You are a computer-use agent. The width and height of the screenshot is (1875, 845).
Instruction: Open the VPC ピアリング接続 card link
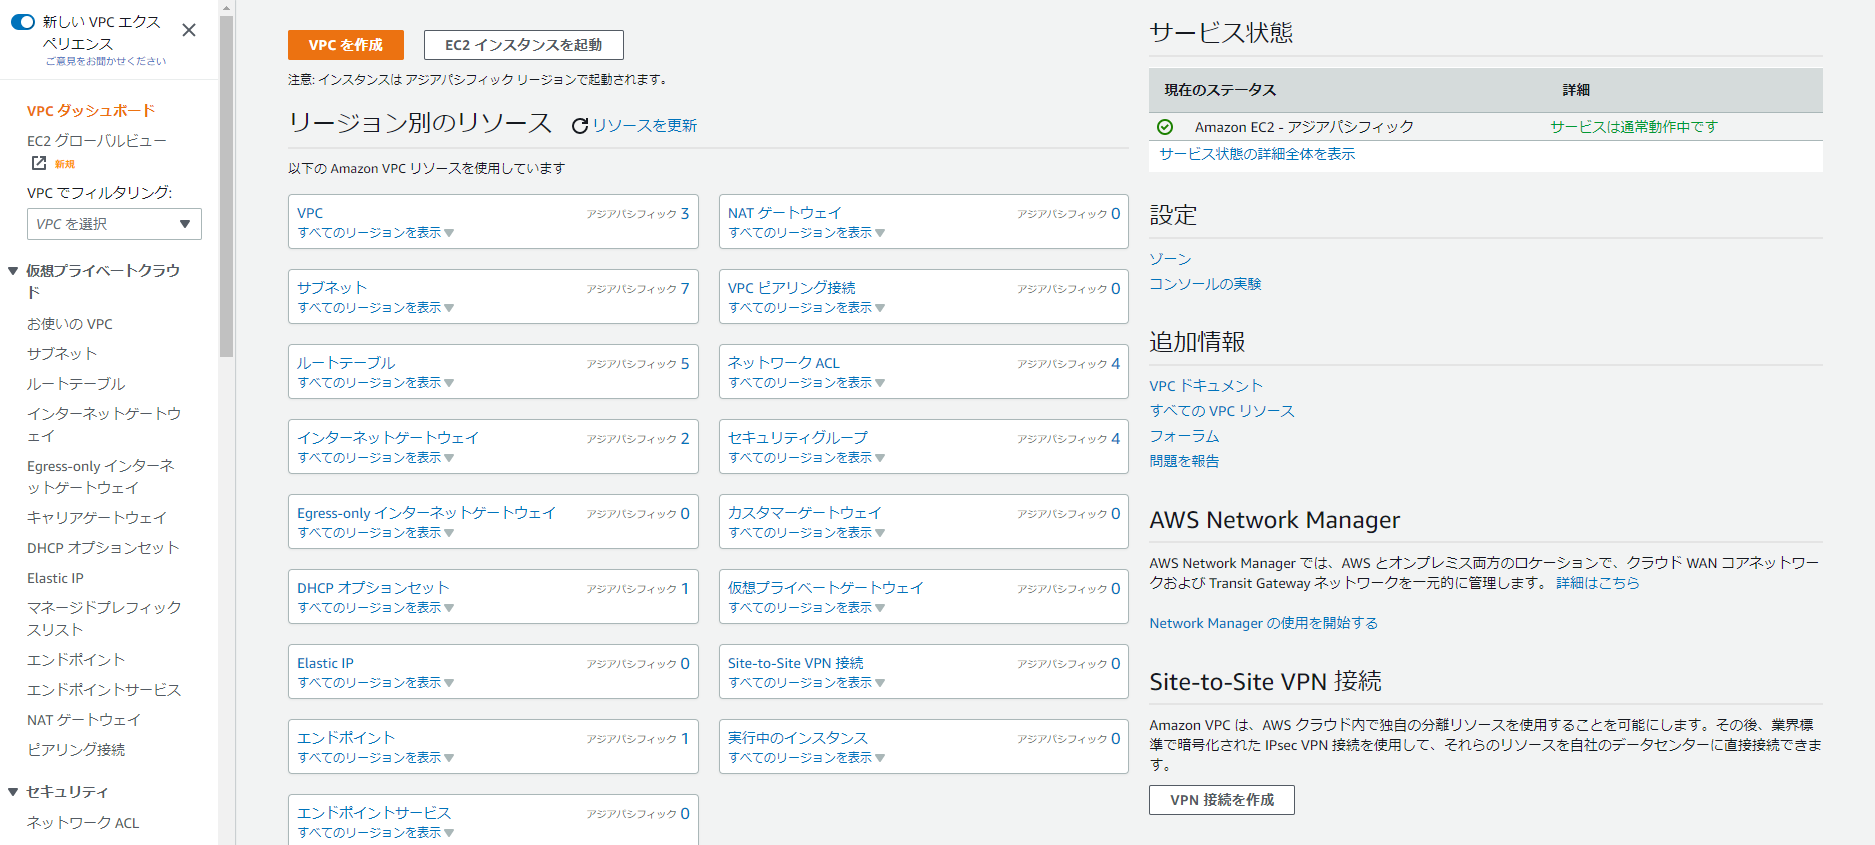point(792,288)
